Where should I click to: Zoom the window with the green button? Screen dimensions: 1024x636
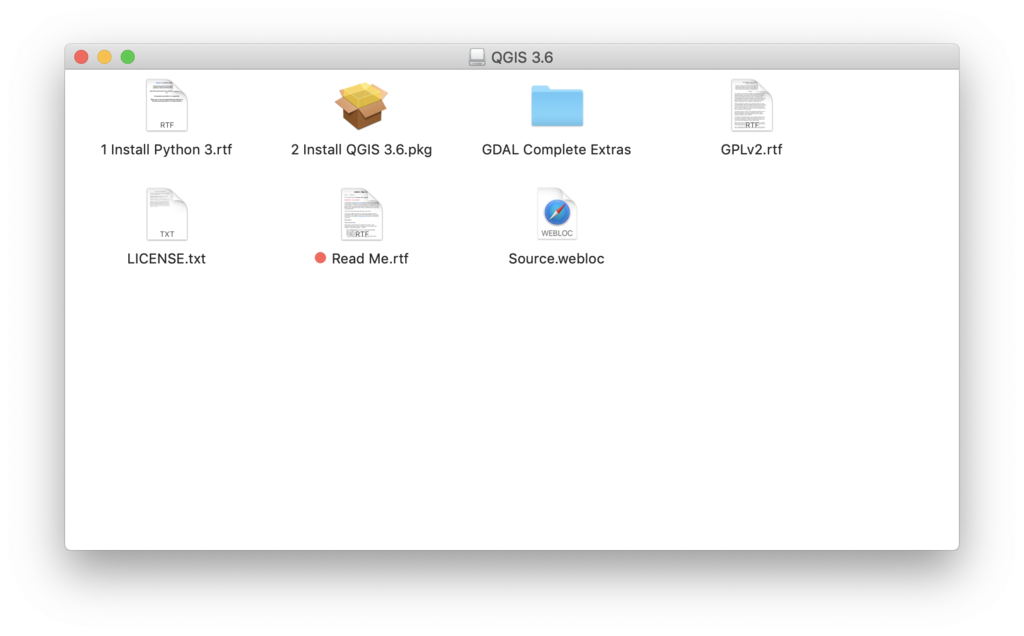pos(128,57)
